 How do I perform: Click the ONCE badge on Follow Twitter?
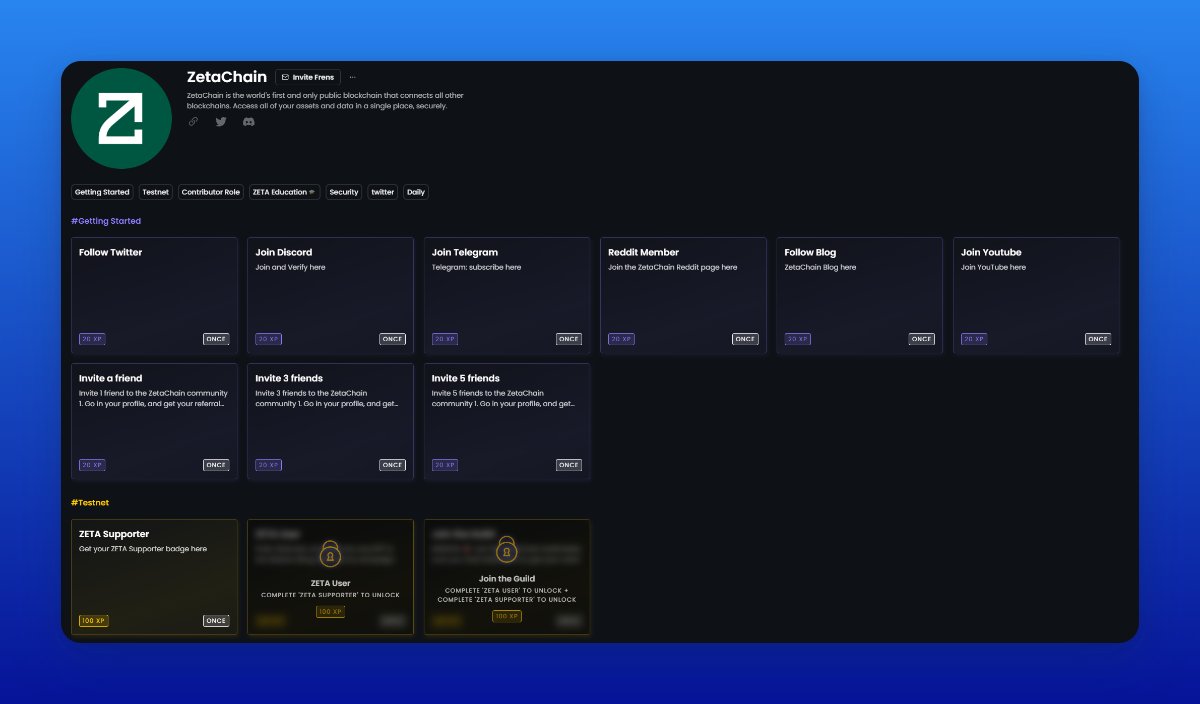(216, 339)
